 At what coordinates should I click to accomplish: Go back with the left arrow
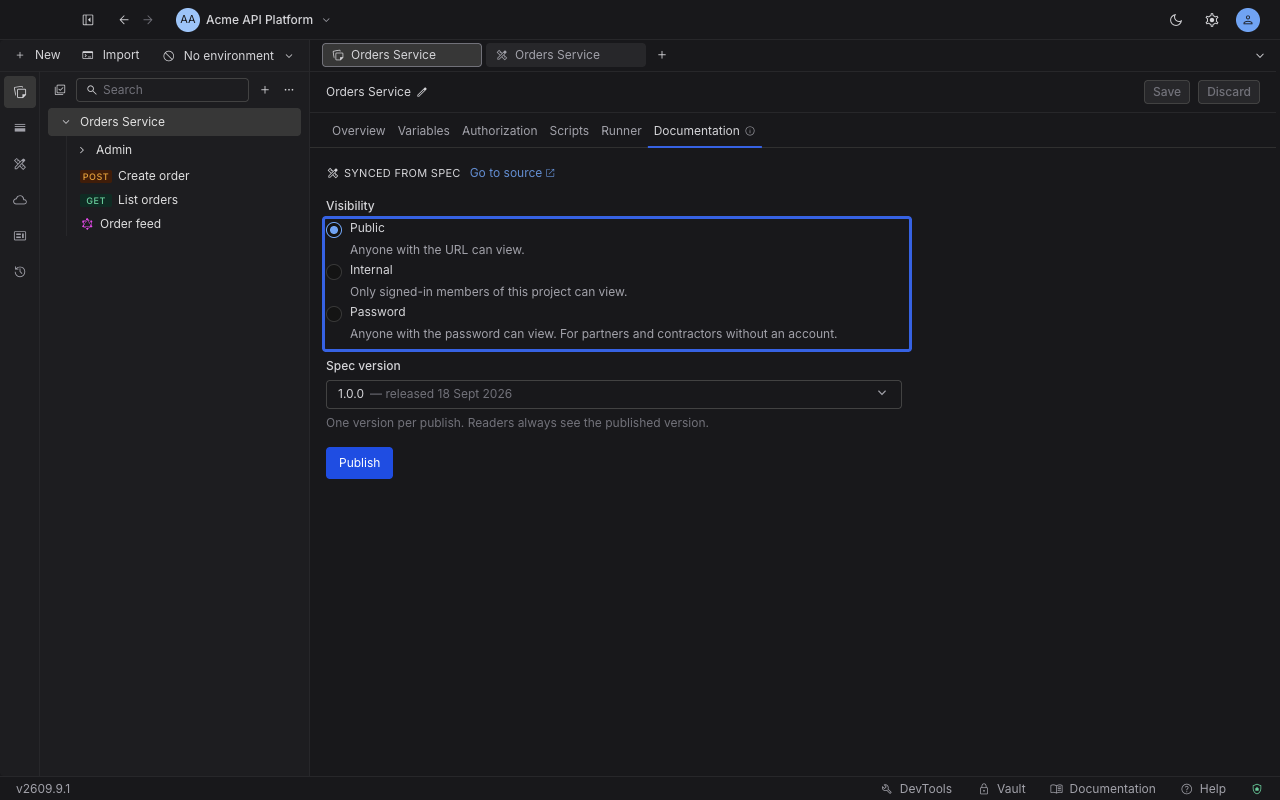(123, 20)
